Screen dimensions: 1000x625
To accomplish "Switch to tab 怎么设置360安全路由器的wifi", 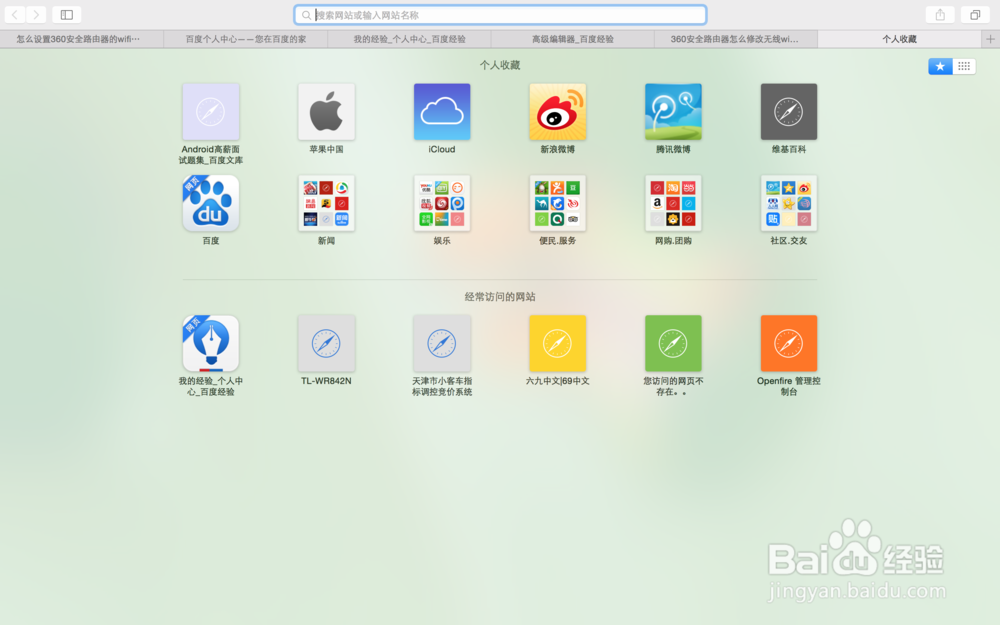I will [82, 39].
